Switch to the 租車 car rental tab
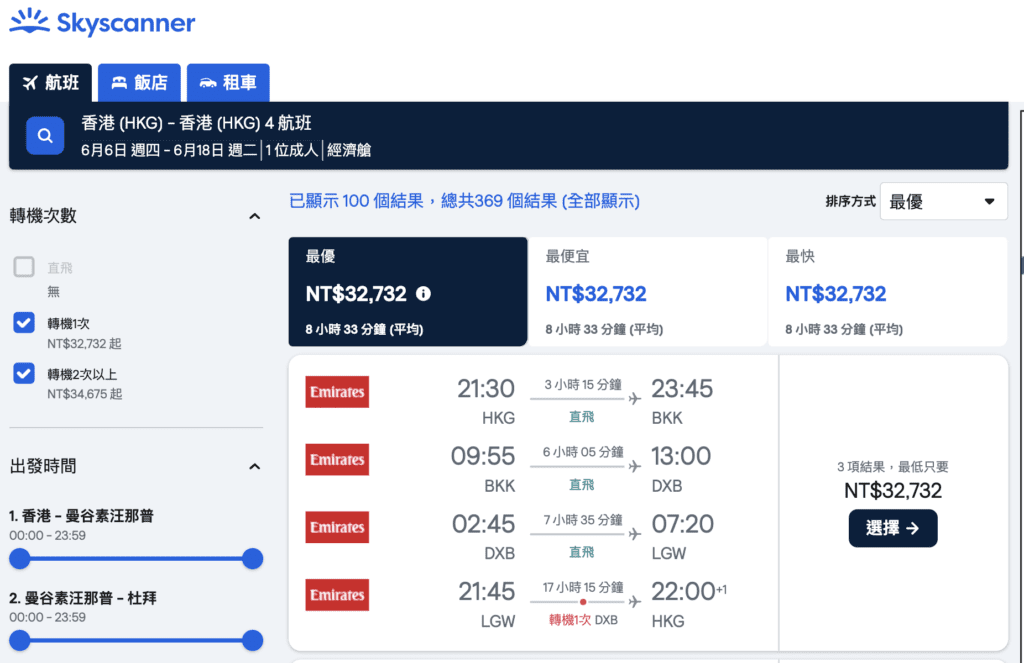Image resolution: width=1024 pixels, height=663 pixels. tap(228, 82)
